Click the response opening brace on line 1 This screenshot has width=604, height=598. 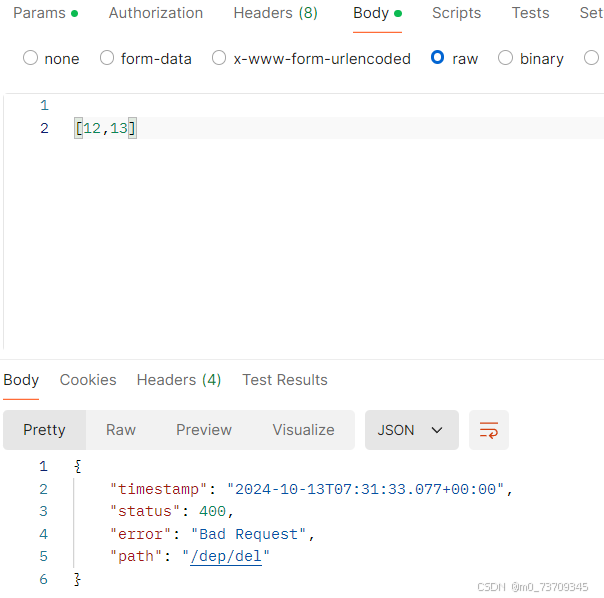coord(78,467)
